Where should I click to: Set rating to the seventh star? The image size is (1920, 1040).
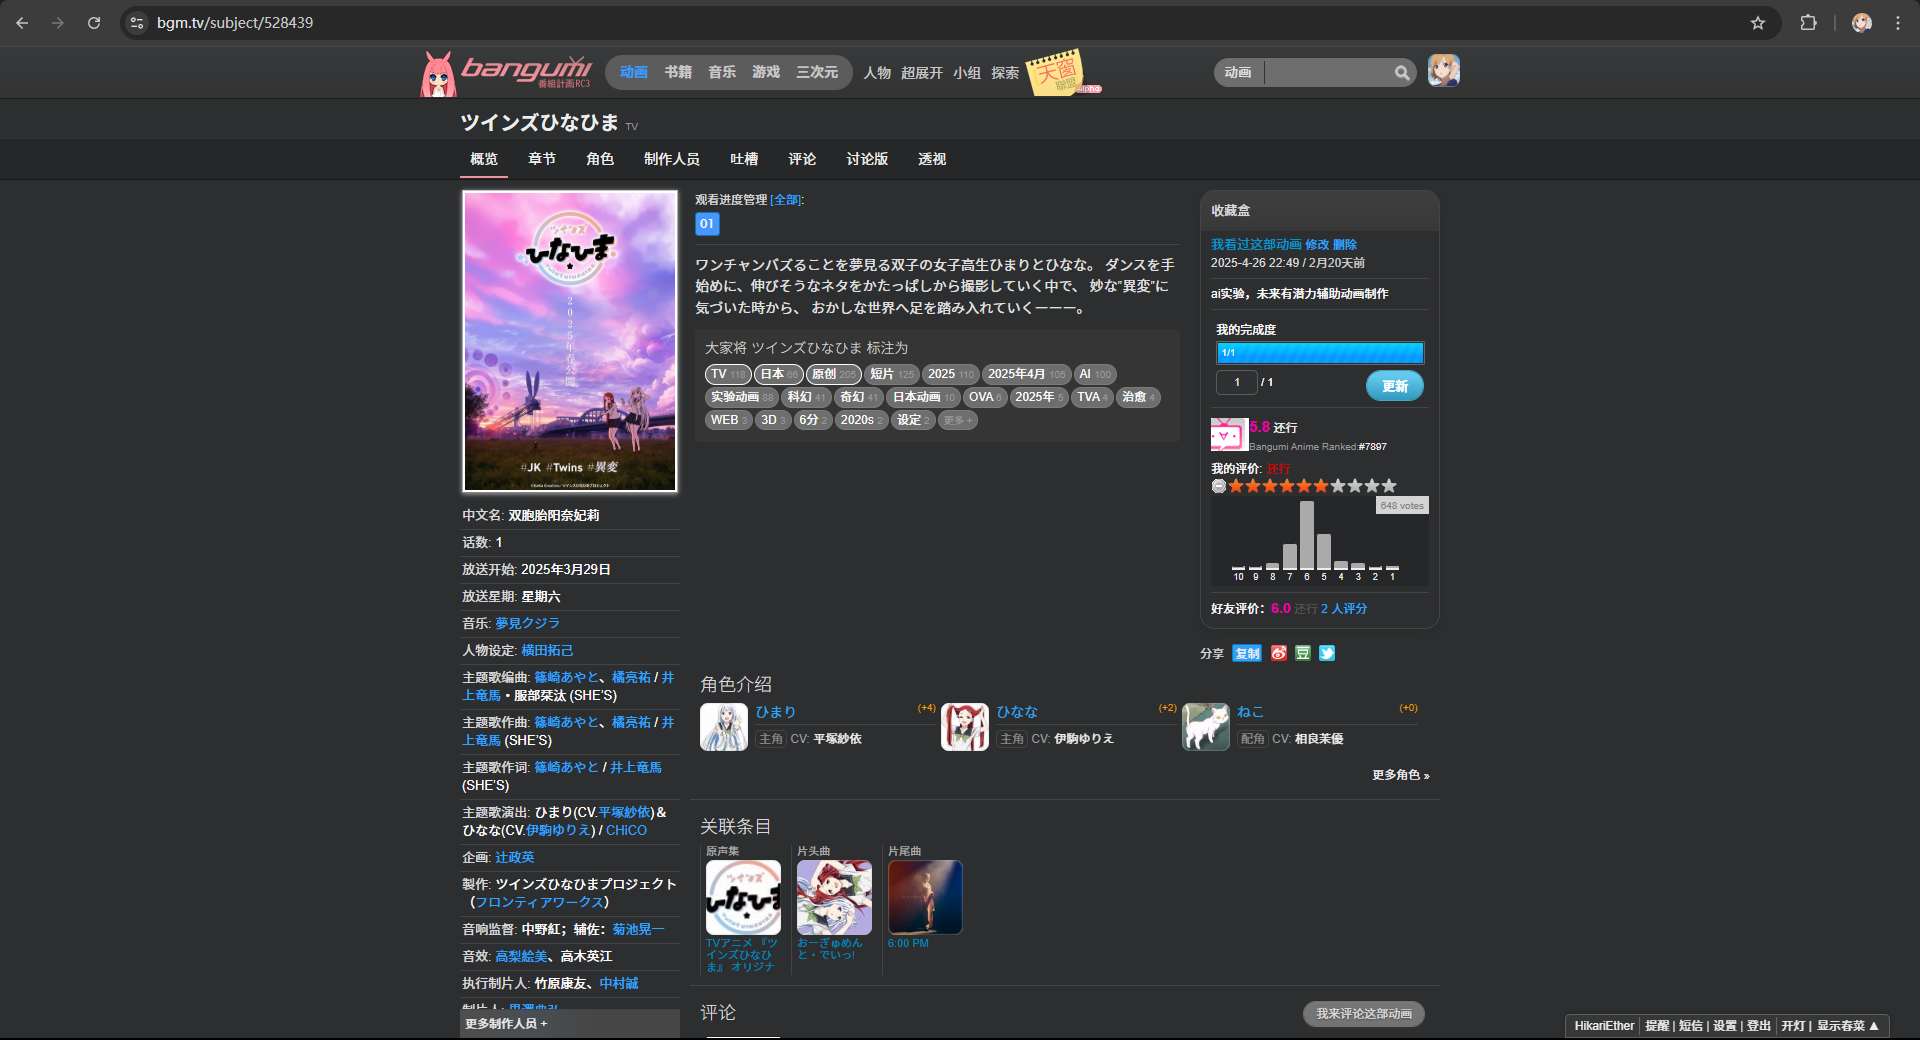(1338, 486)
